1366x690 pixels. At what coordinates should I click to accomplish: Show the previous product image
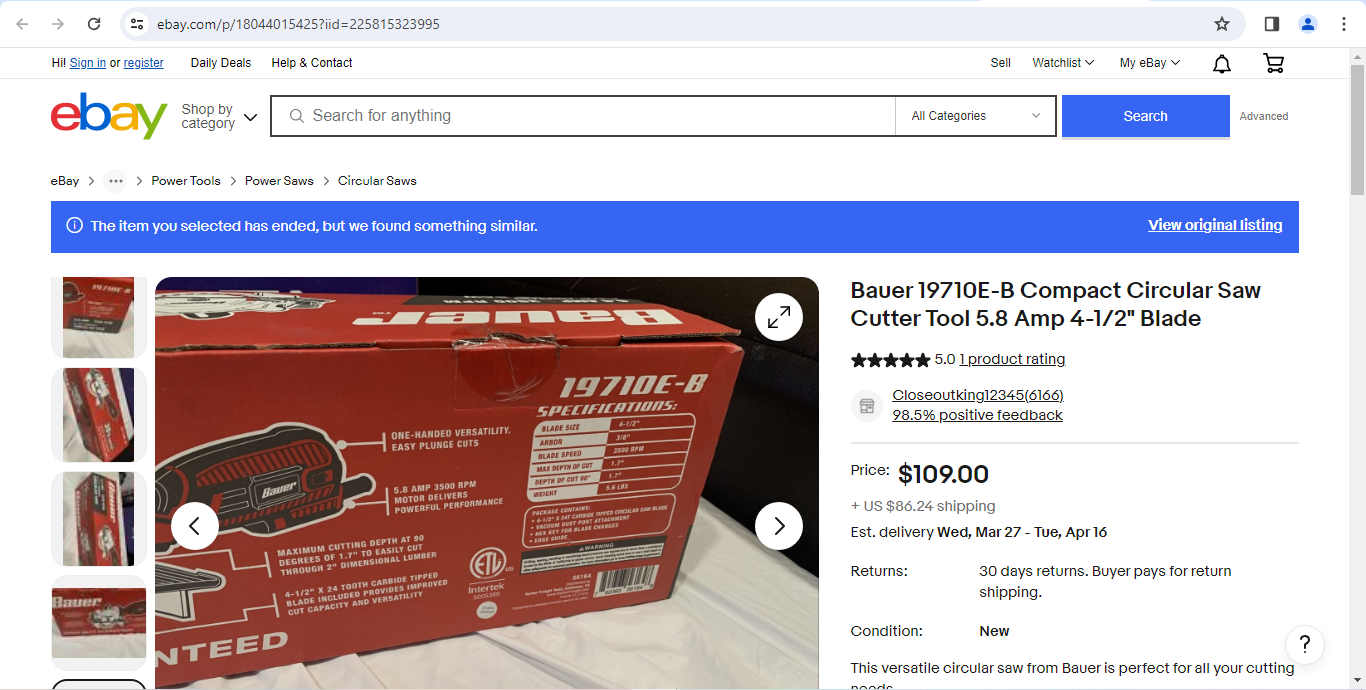pos(195,526)
